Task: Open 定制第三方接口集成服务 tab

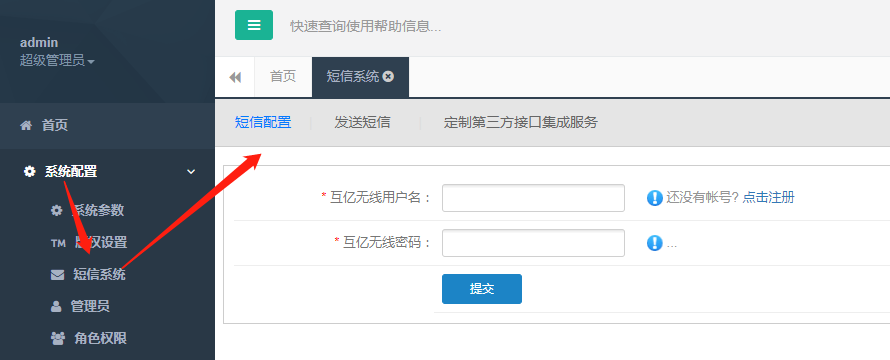Action: point(520,122)
